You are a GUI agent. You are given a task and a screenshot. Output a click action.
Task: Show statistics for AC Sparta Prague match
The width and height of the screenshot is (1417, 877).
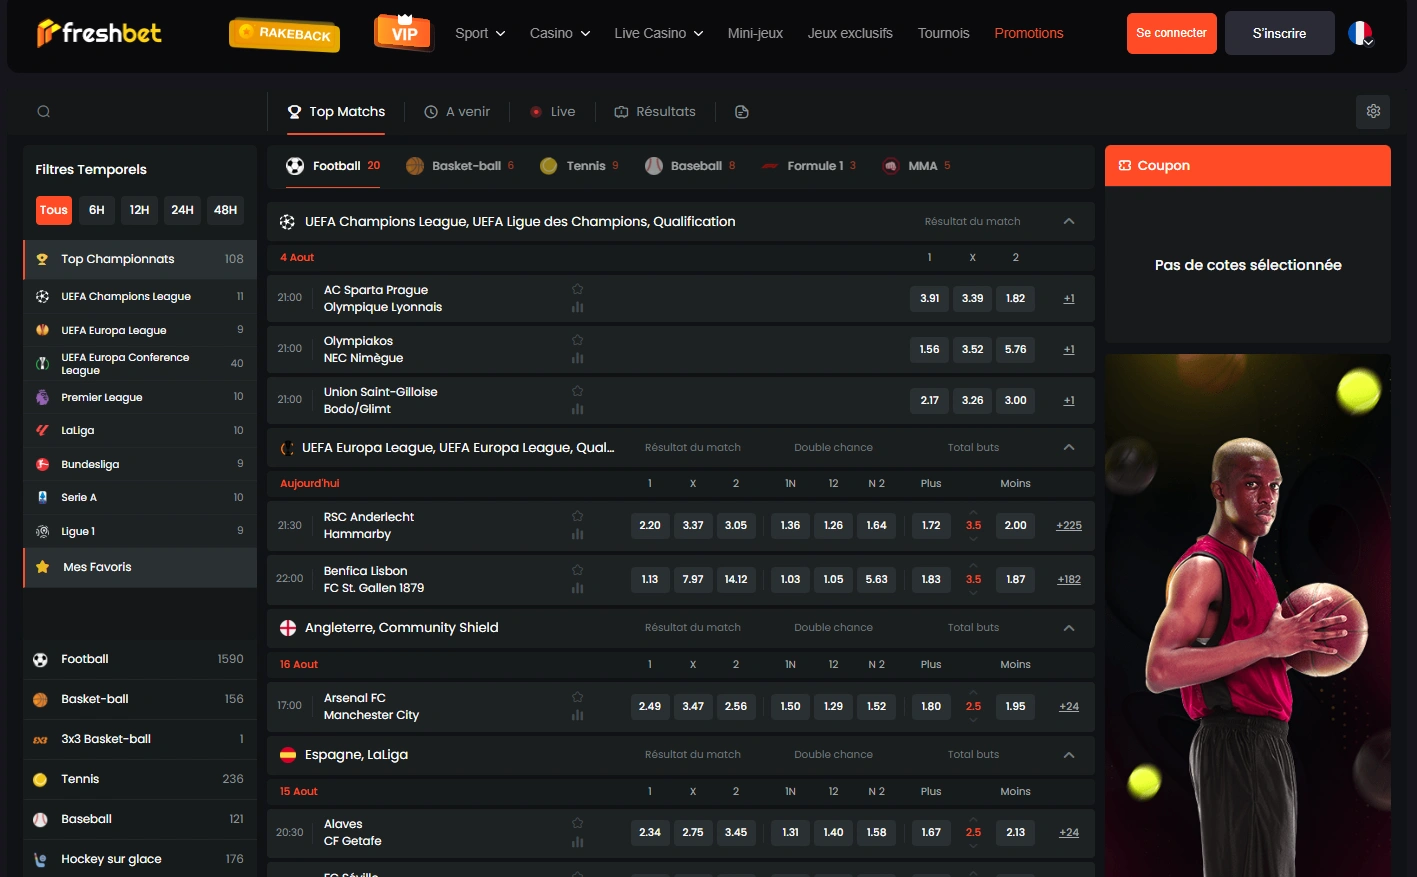click(578, 308)
